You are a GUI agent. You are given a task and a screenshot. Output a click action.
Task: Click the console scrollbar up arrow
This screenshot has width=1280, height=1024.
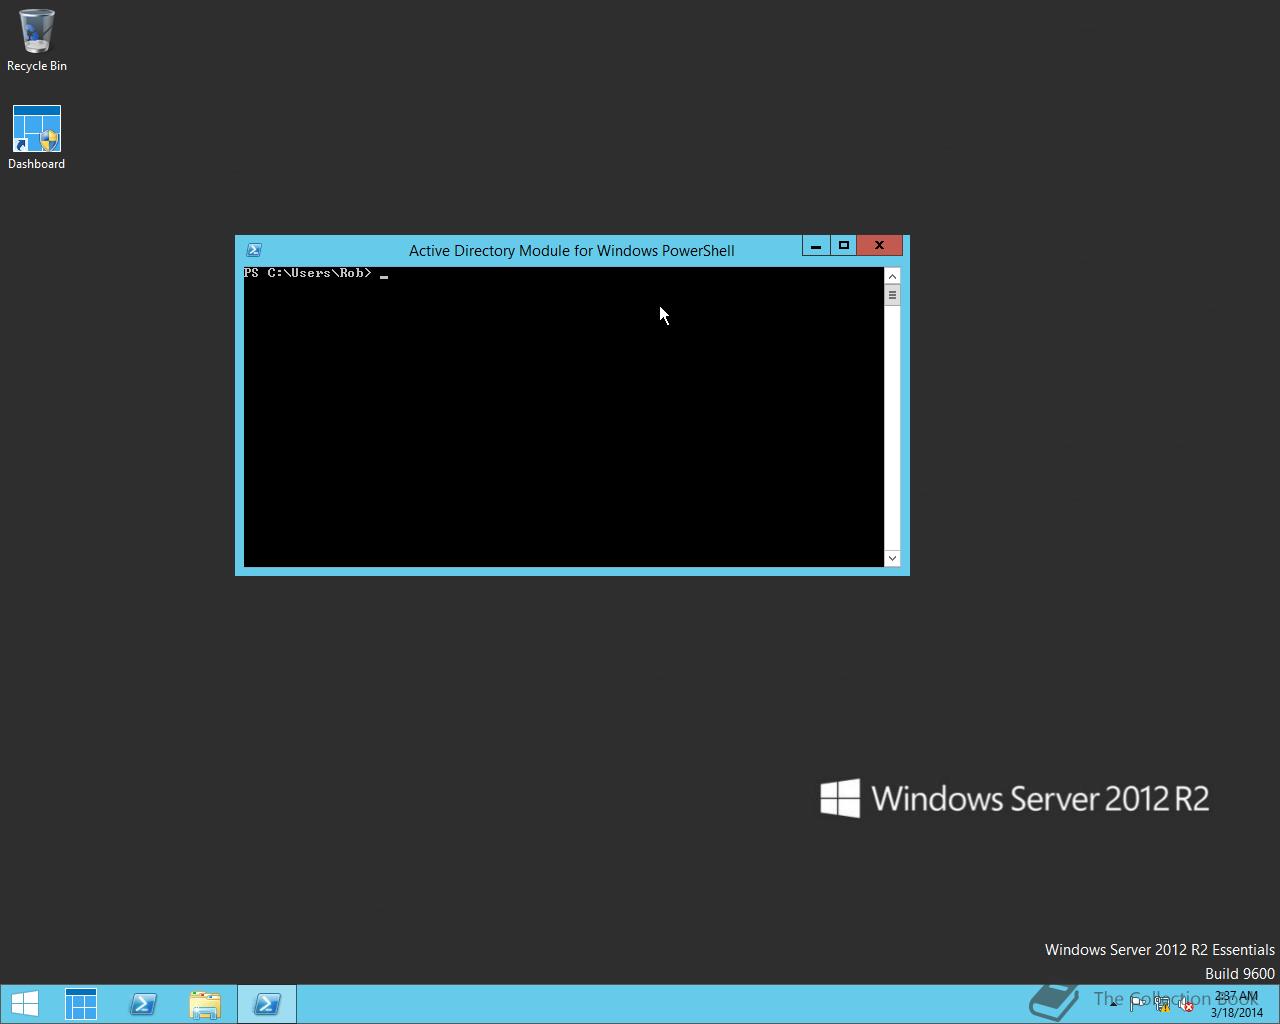pos(892,276)
